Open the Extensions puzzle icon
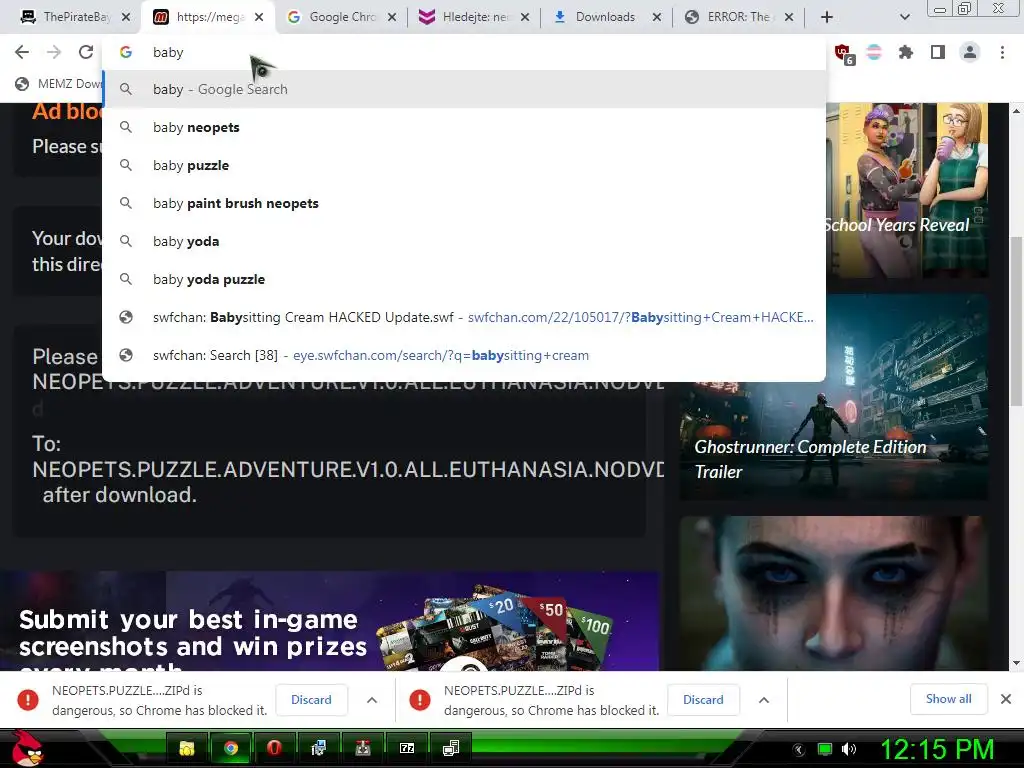Viewport: 1024px width, 768px height. (x=905, y=52)
